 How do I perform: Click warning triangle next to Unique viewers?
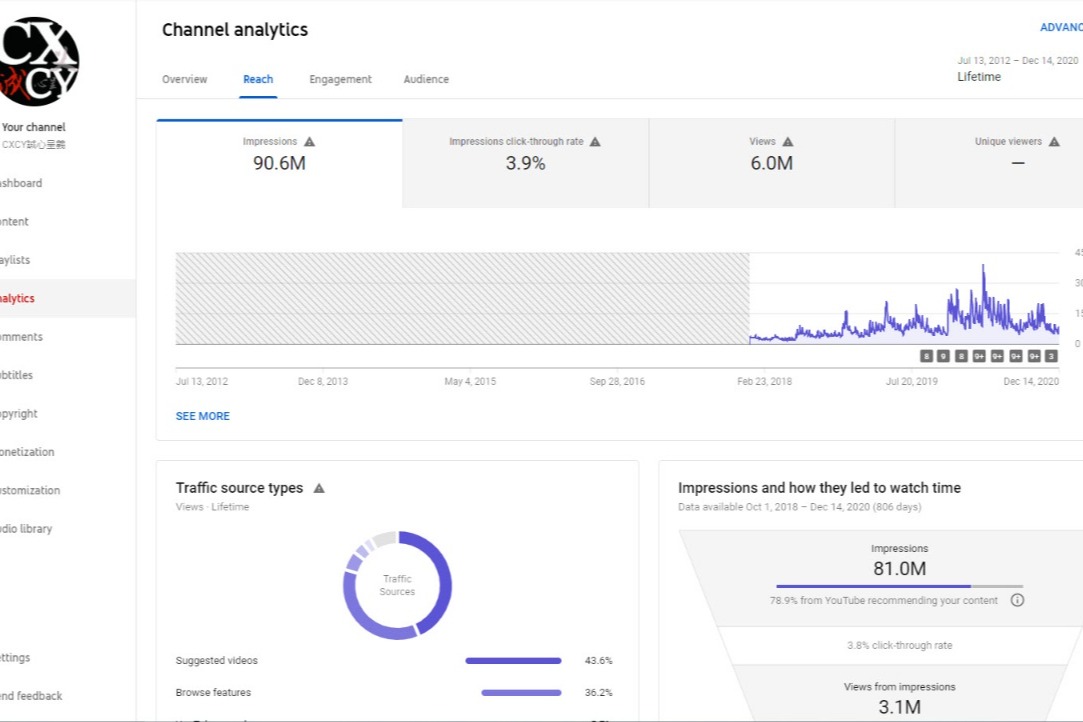tap(1054, 142)
